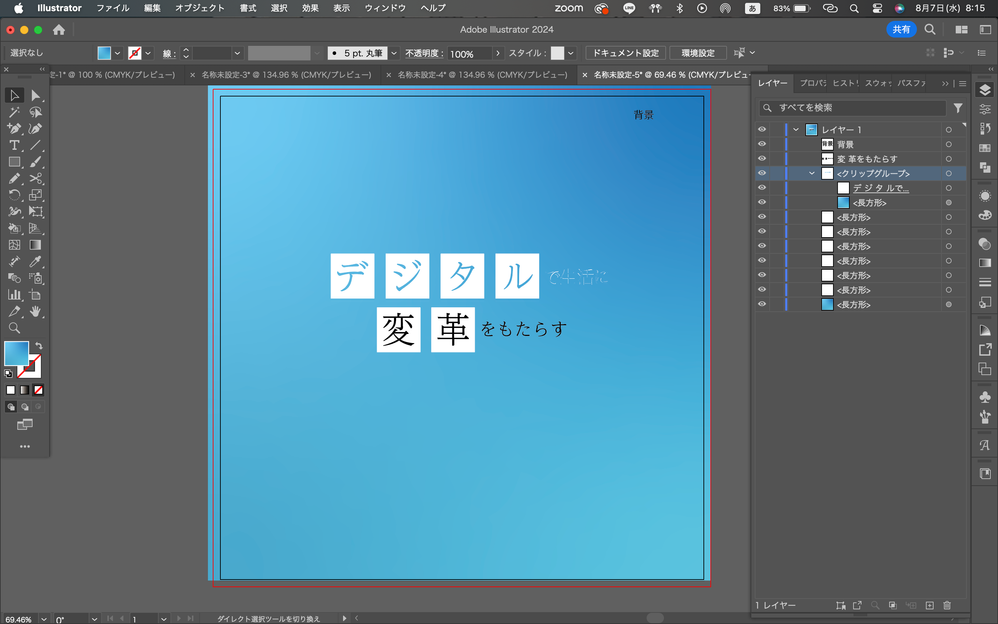Screen dimensions: 998x624
Task: Select the Column Graph tool
Action: click(x=14, y=295)
